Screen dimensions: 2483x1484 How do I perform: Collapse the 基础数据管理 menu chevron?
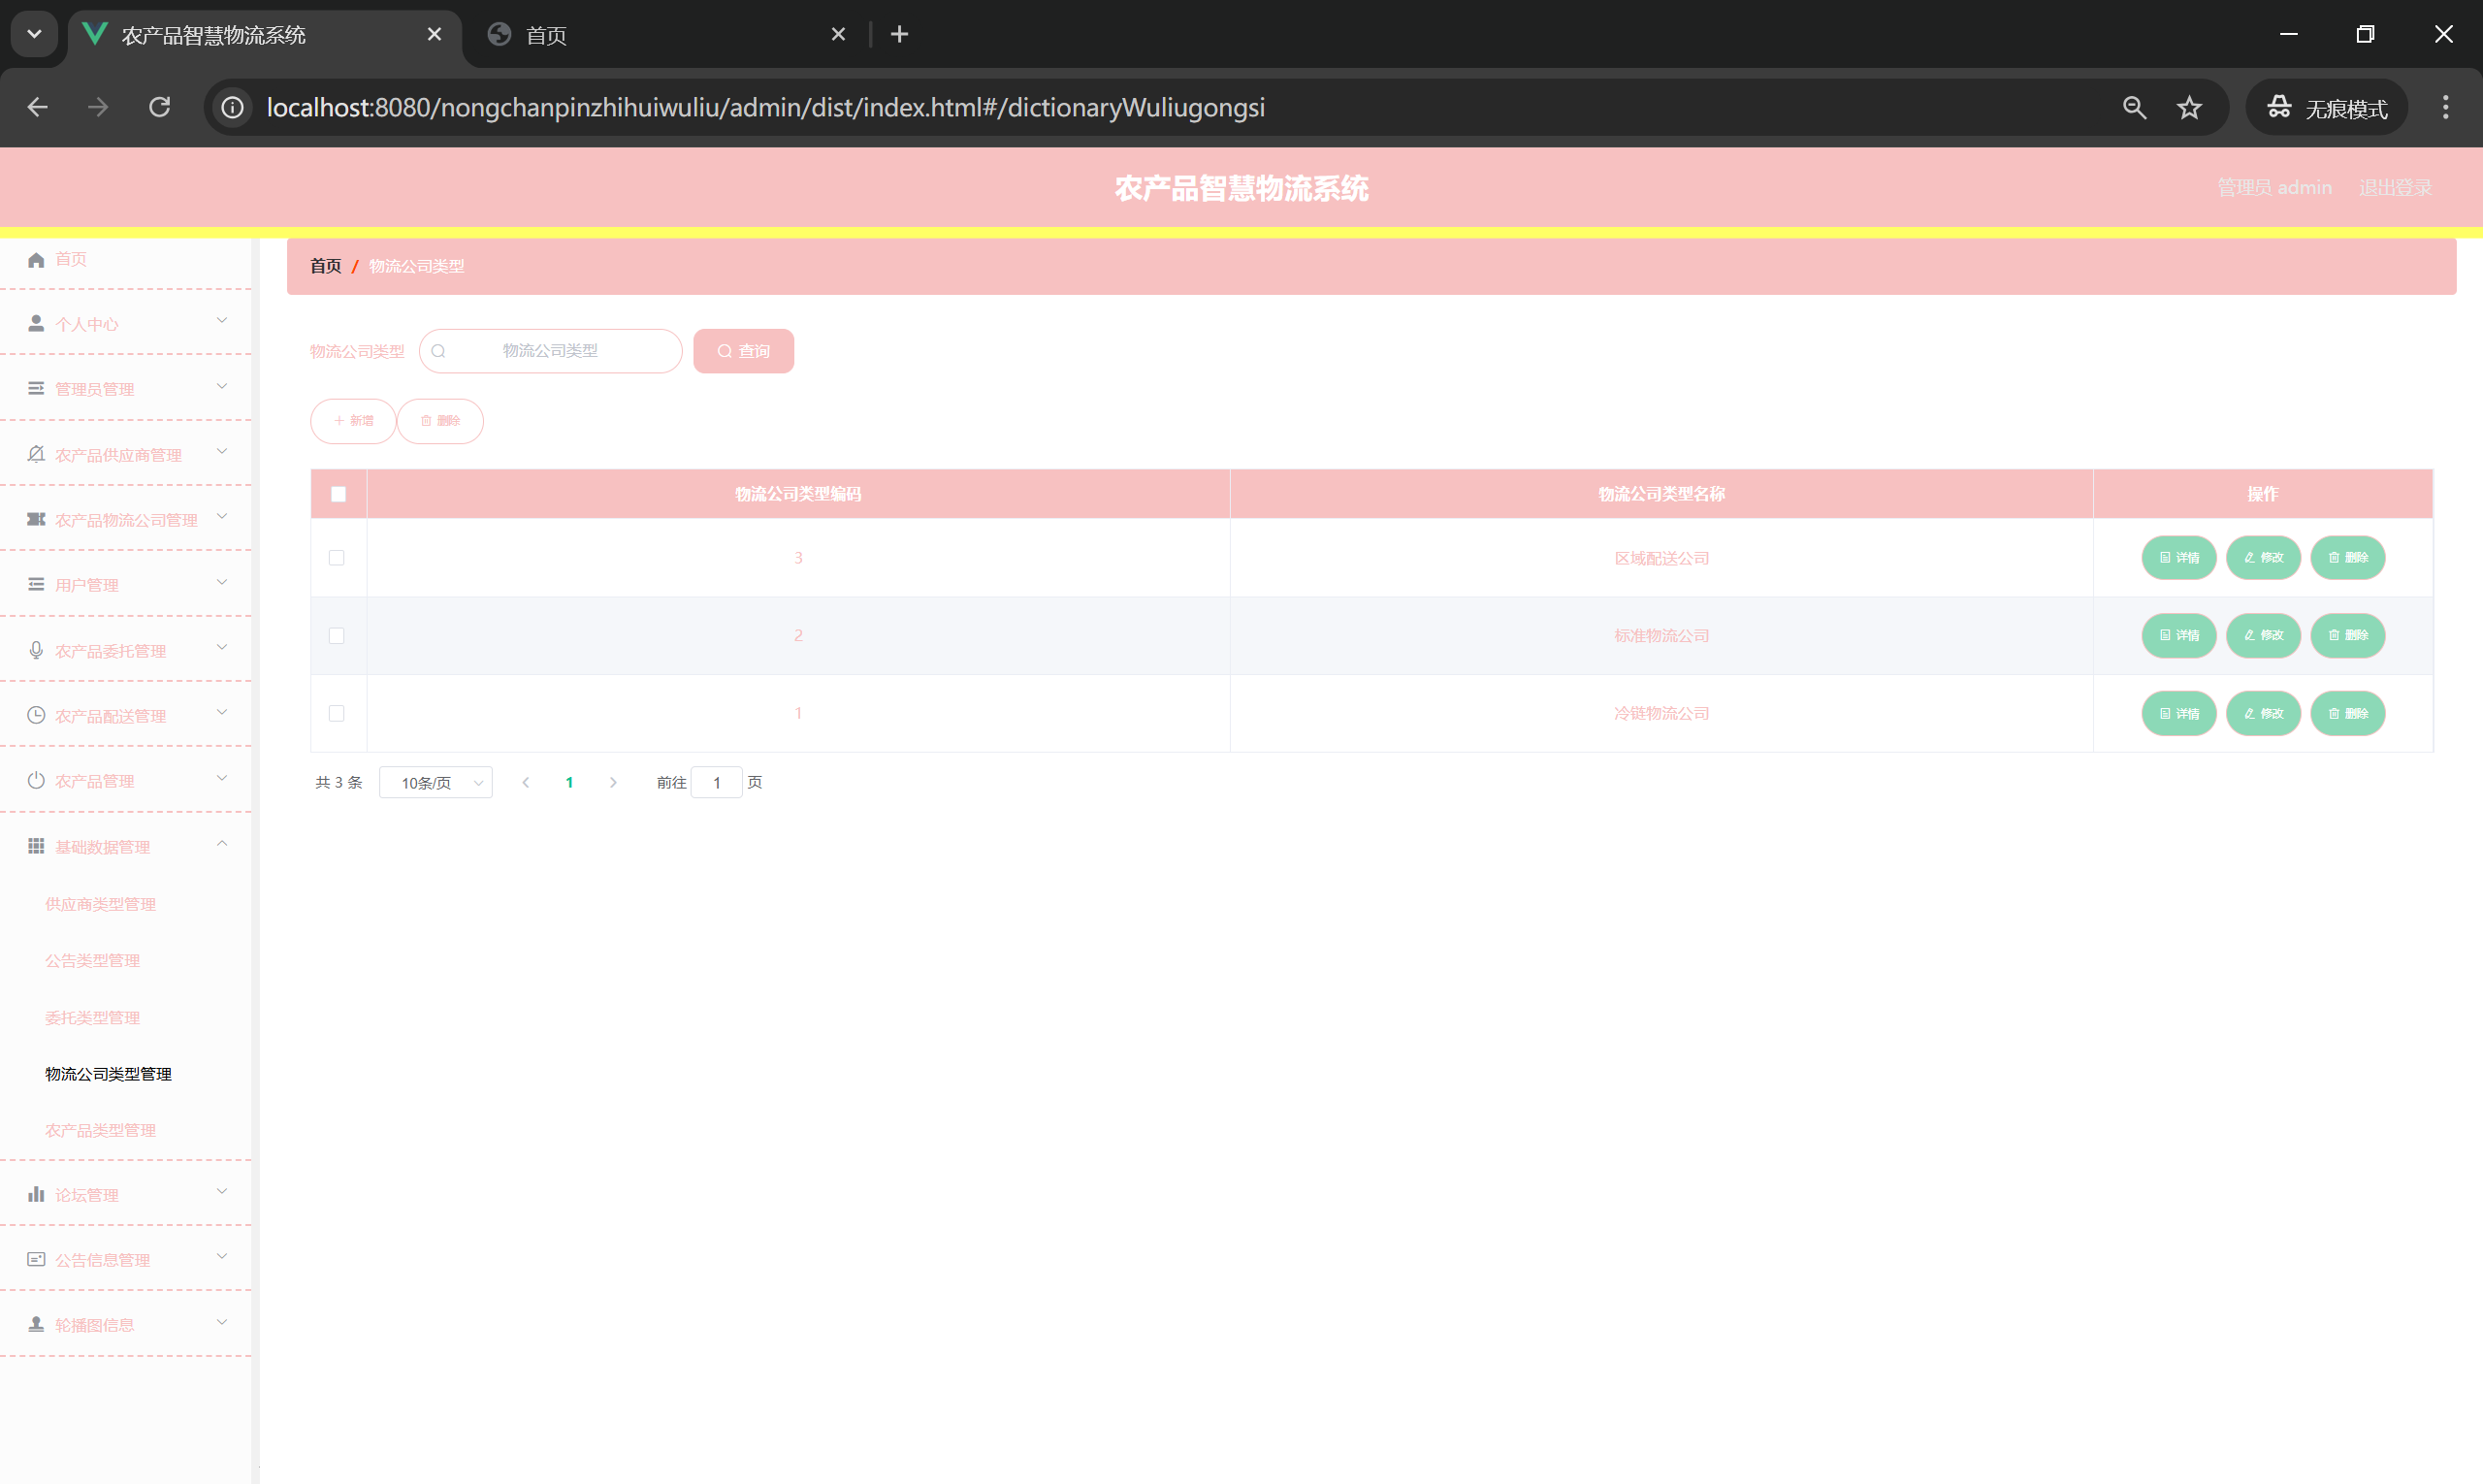[x=222, y=845]
